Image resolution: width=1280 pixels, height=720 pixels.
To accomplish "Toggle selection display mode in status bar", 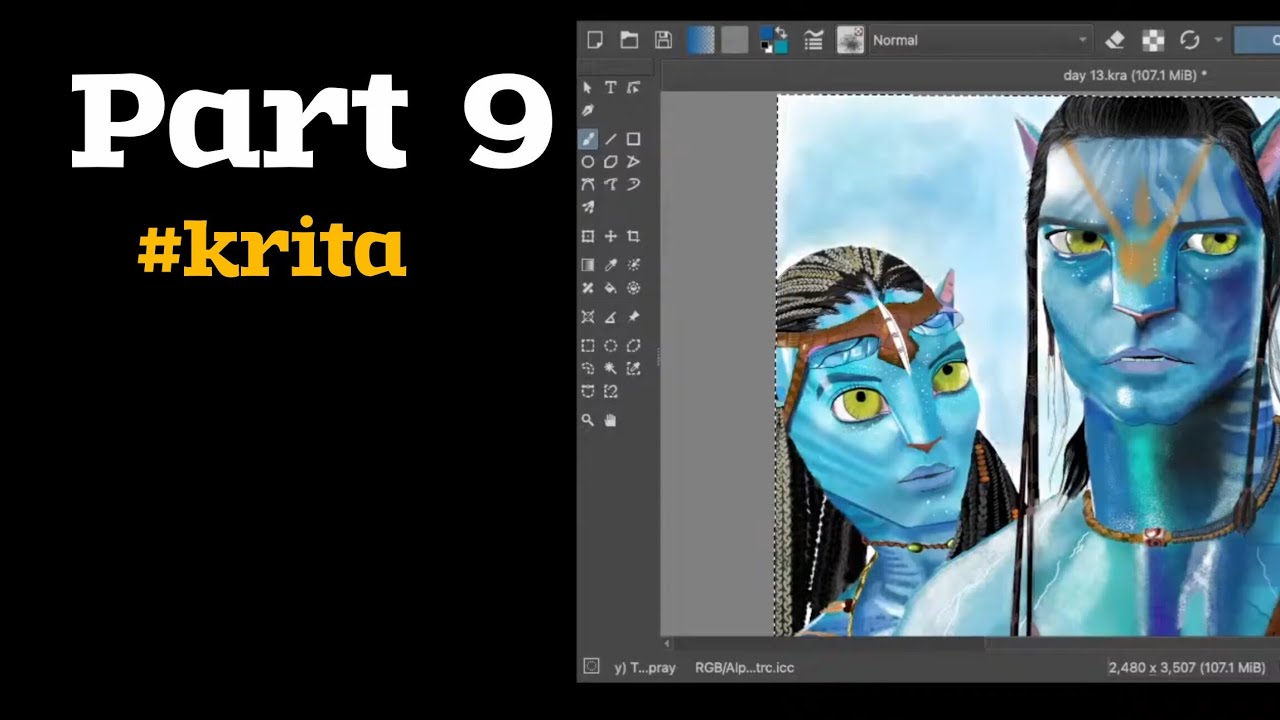I will tap(591, 666).
